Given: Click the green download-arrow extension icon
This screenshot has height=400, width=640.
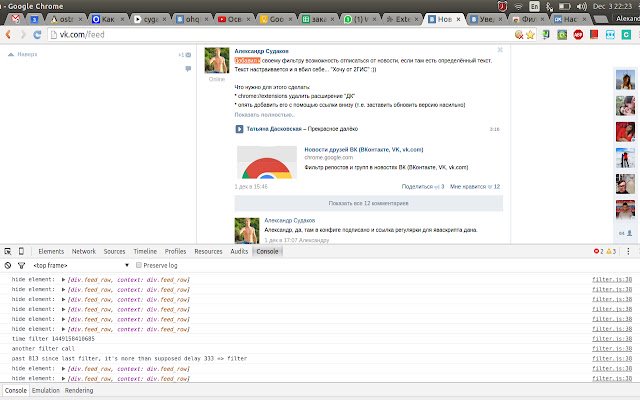Looking at the screenshot, I should tap(546, 35).
